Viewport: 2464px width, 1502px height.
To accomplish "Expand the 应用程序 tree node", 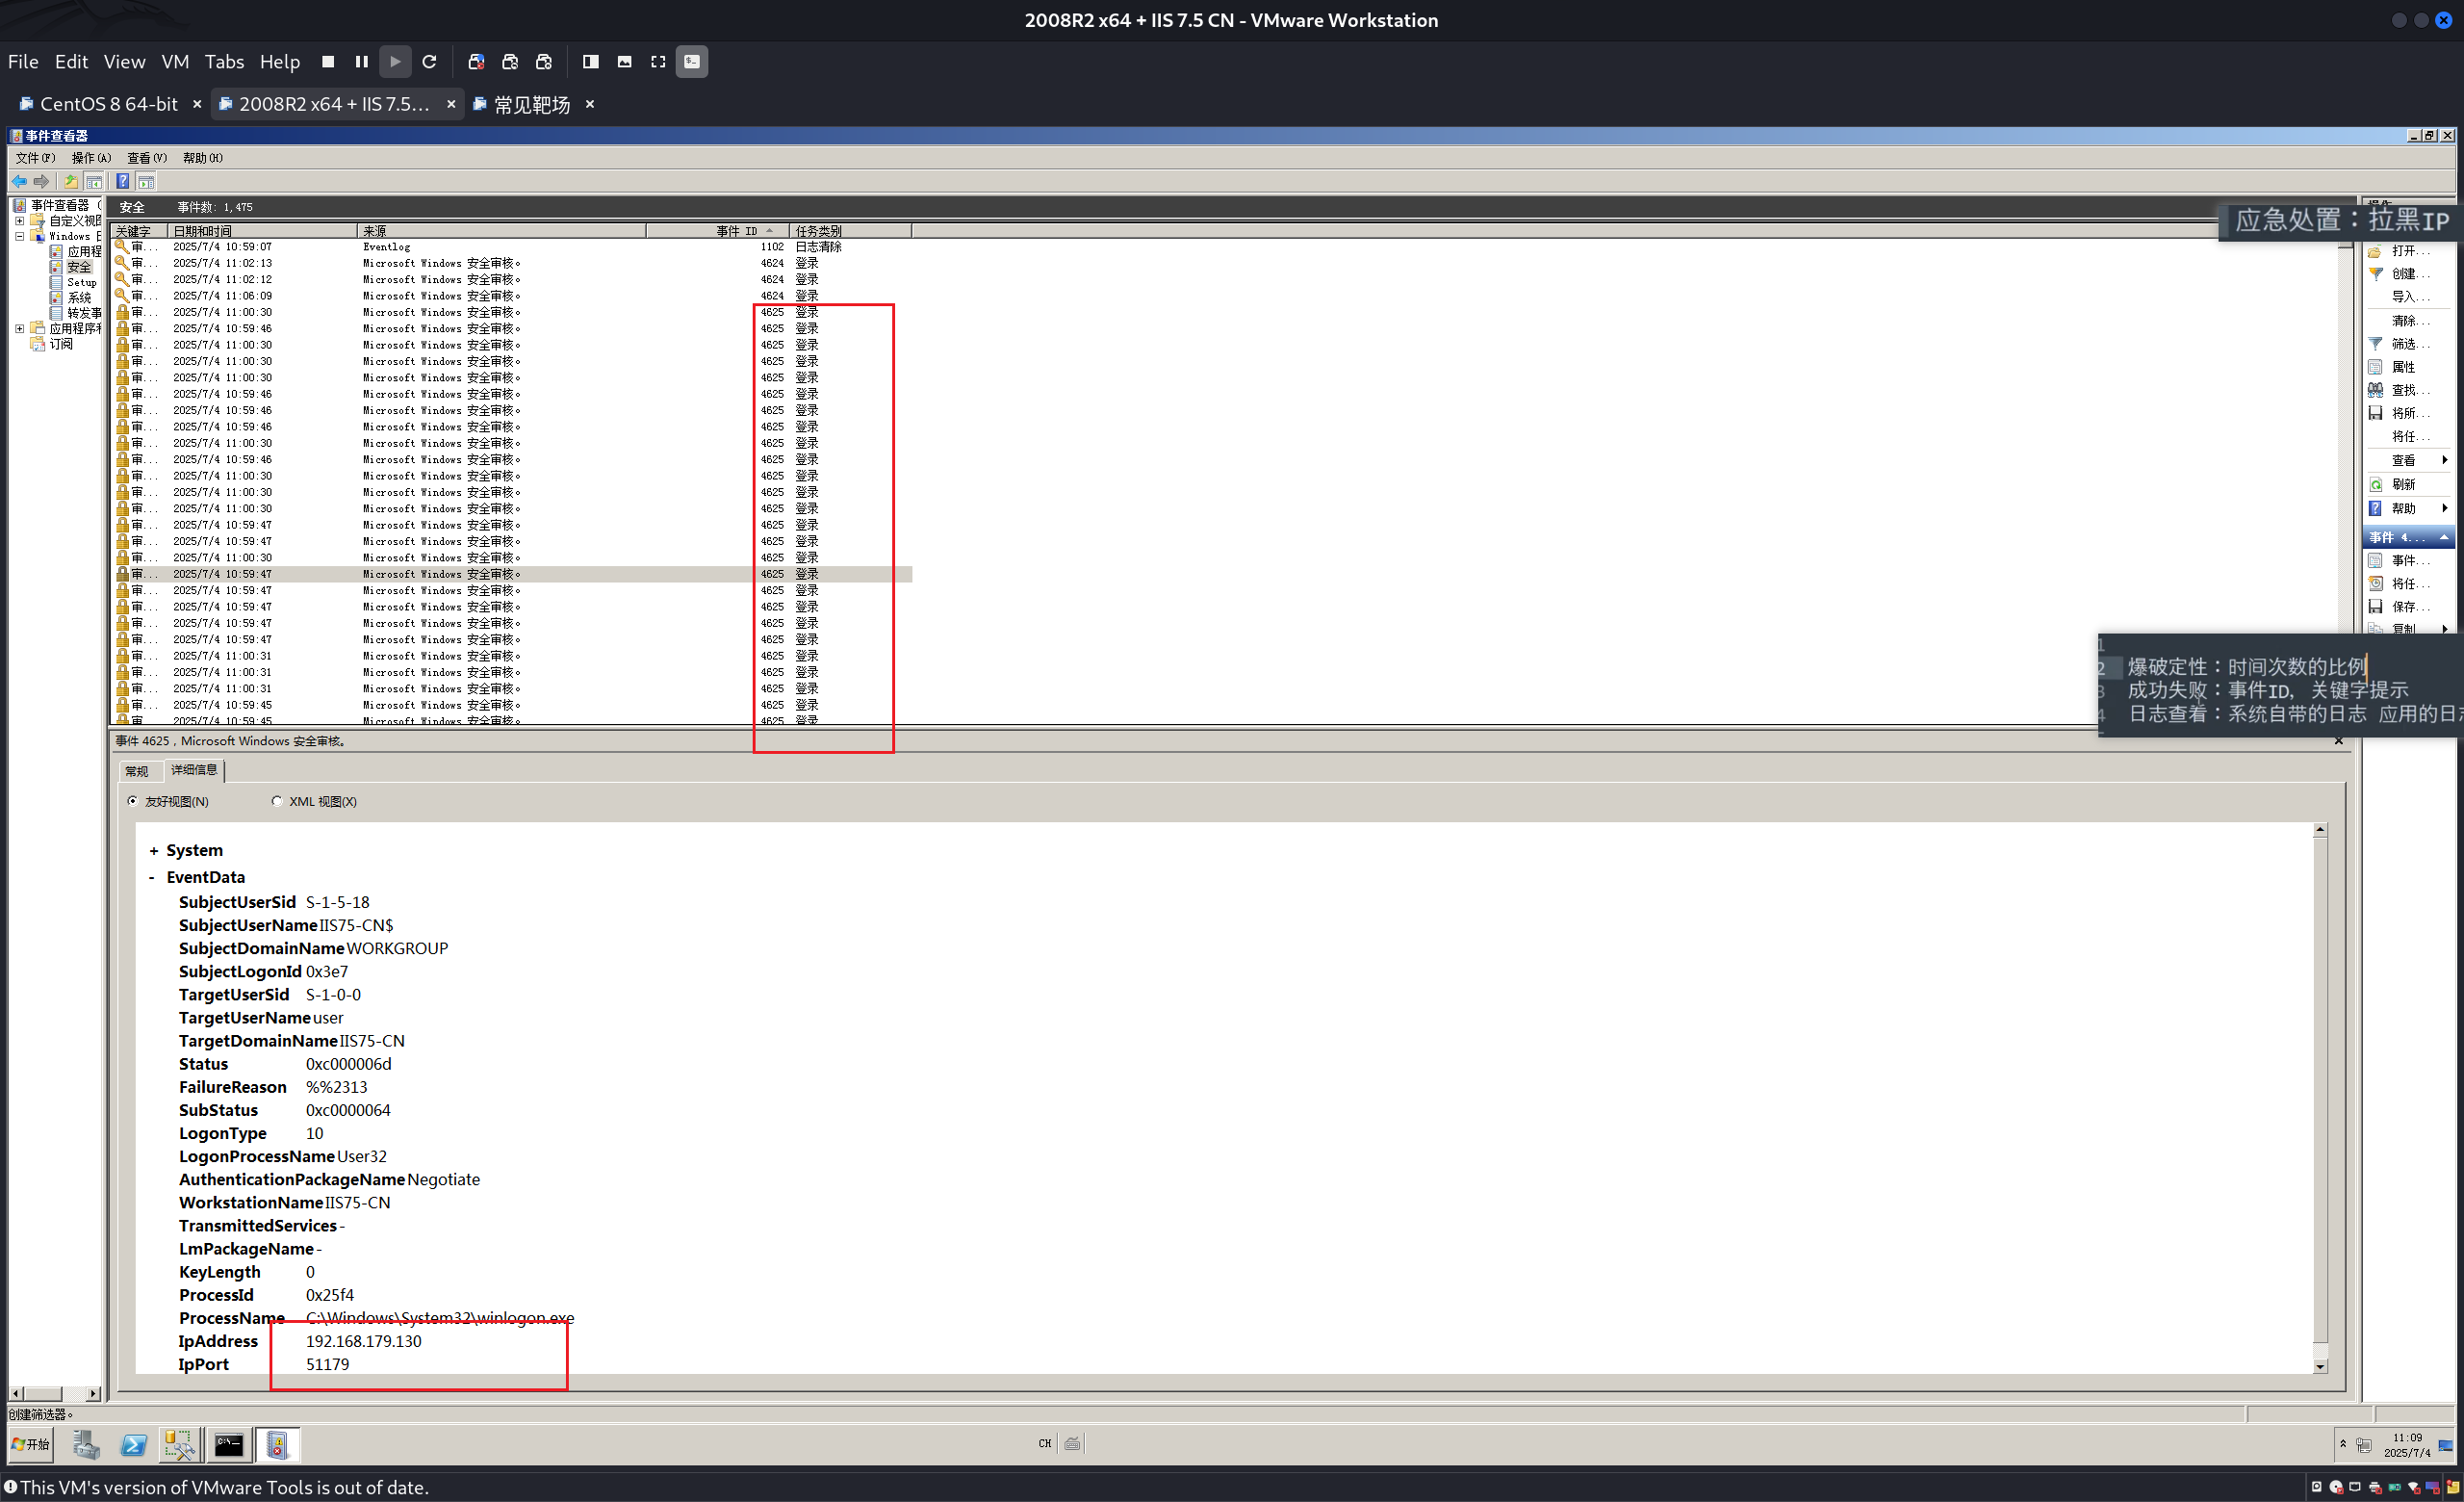I will pos(19,328).
